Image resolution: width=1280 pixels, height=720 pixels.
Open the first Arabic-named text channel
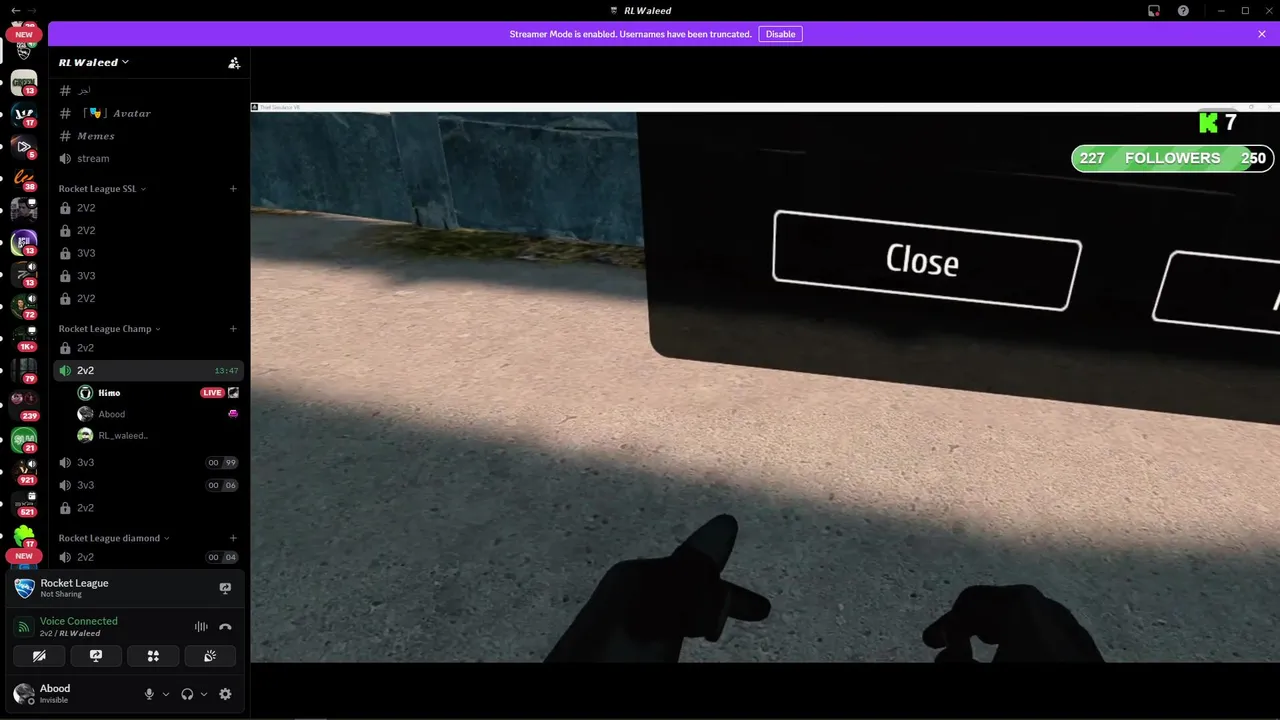tap(148, 90)
